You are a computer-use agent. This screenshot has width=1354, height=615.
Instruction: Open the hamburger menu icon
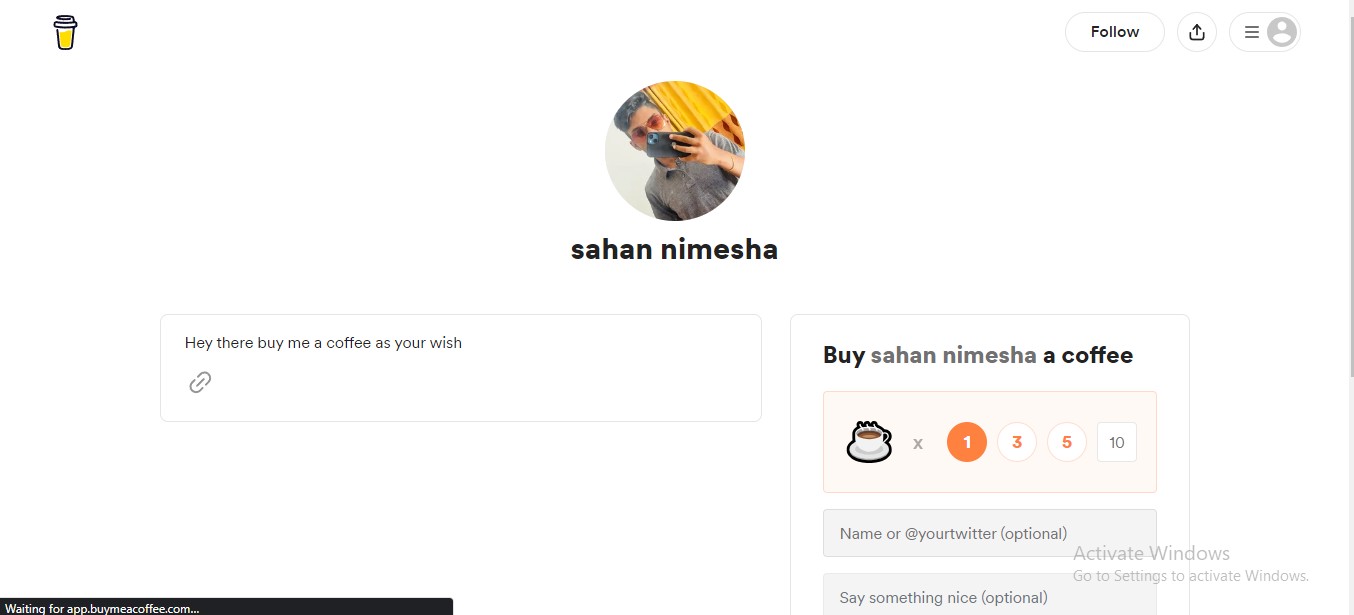point(1251,32)
